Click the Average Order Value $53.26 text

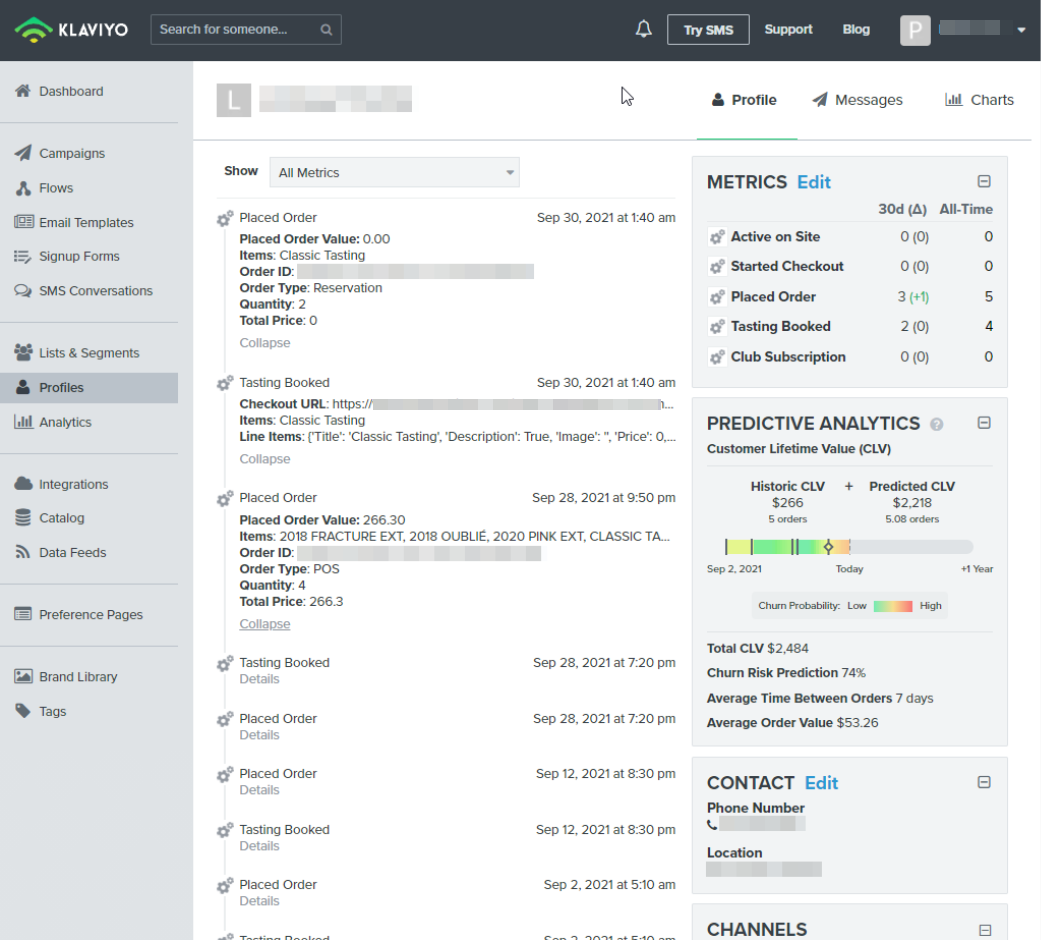[x=792, y=723]
